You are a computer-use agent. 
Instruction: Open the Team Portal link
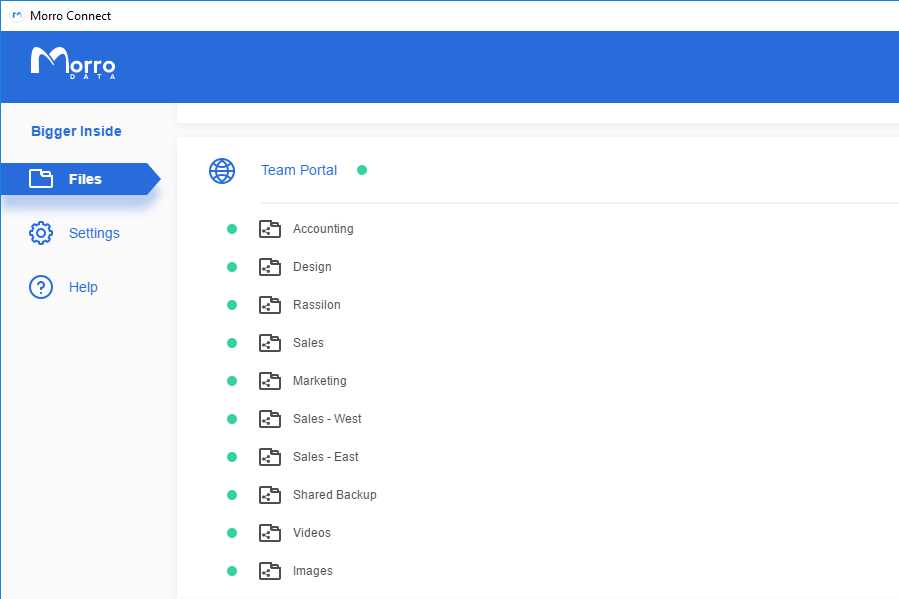click(299, 170)
